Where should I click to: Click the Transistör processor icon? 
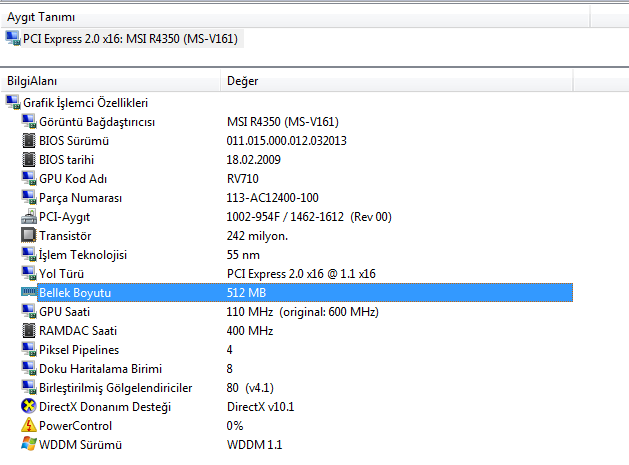point(29,236)
